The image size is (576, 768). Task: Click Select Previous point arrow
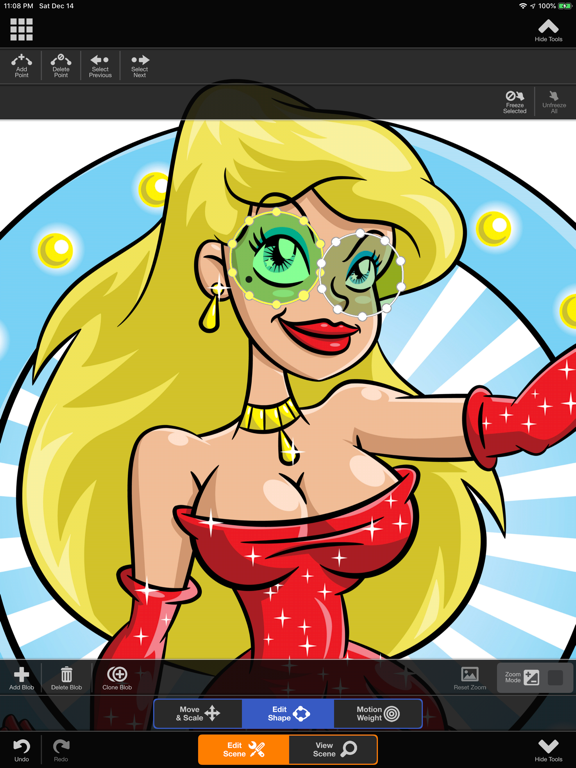[x=100, y=66]
